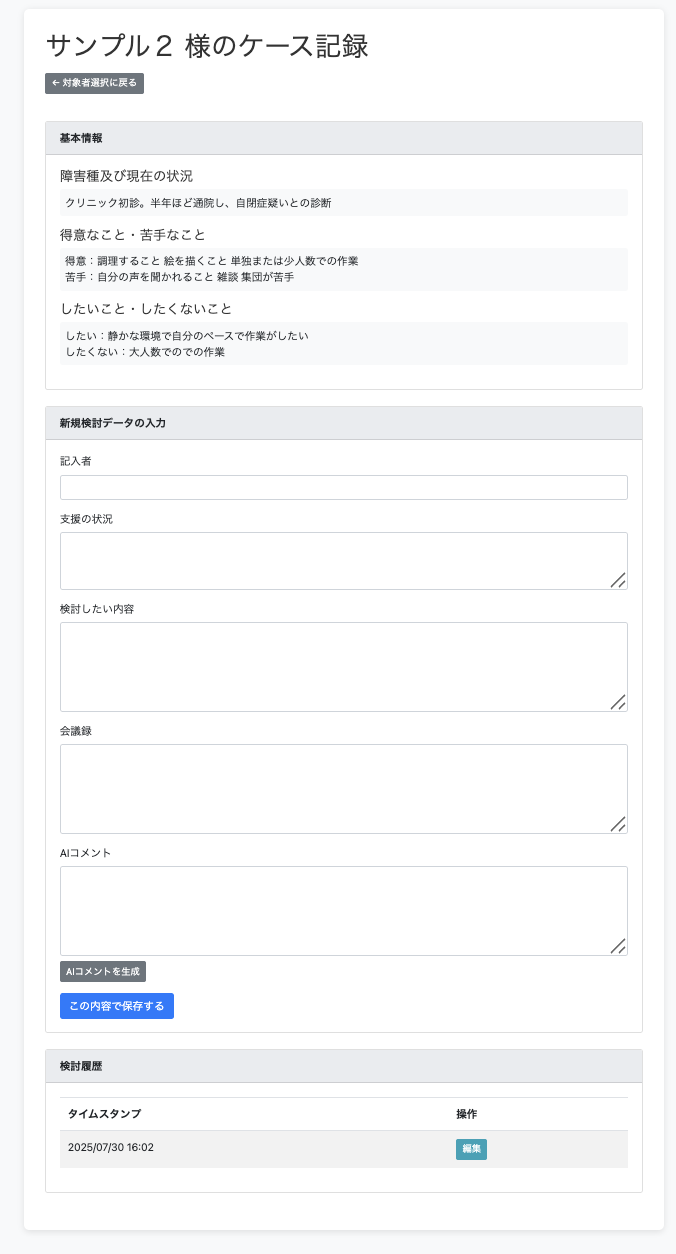
Task: Click resize grip of AIコメント textarea
Action: tap(618, 946)
